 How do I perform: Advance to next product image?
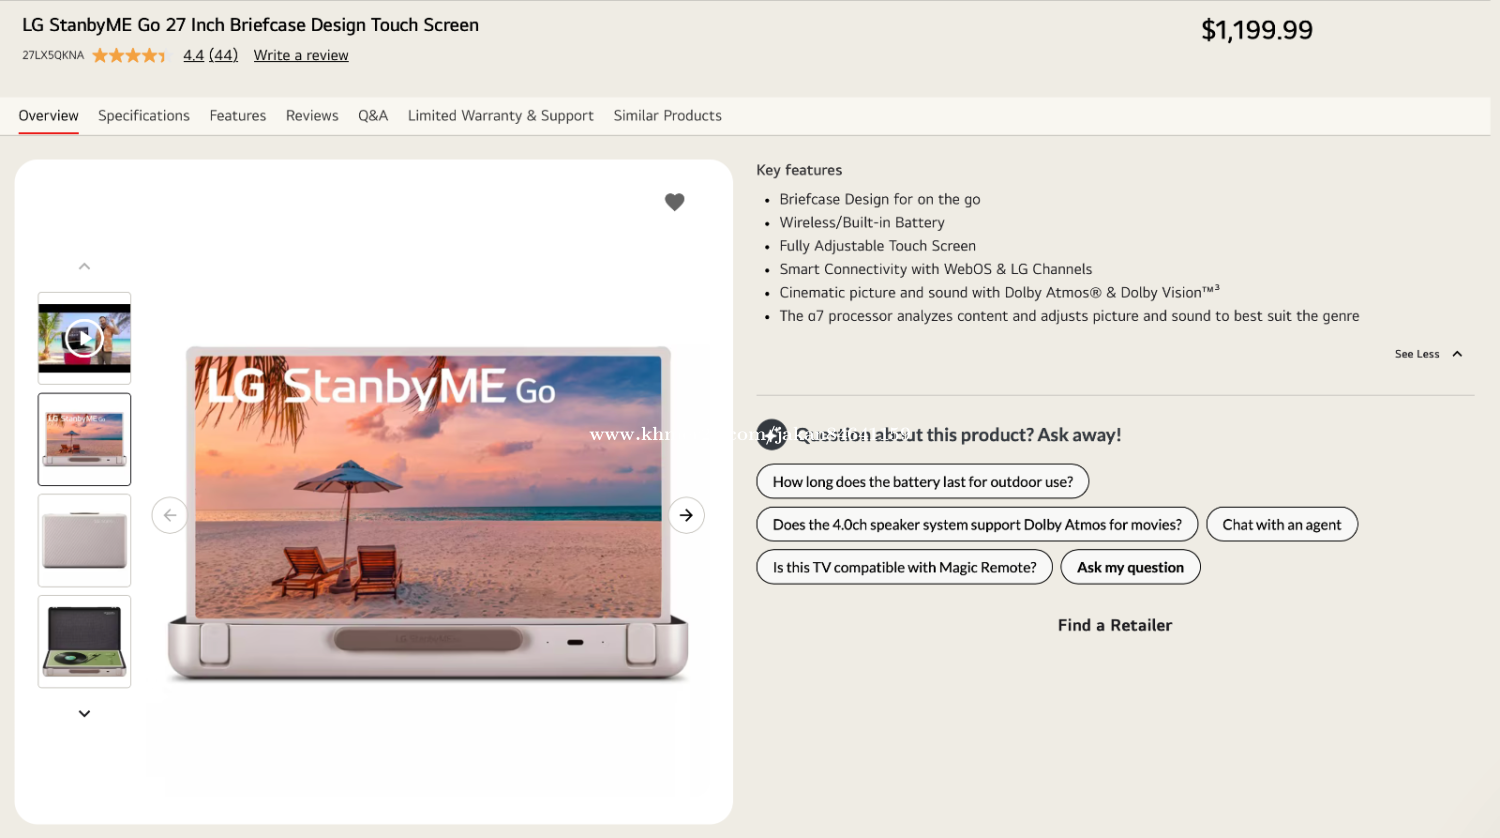pyautogui.click(x=686, y=515)
